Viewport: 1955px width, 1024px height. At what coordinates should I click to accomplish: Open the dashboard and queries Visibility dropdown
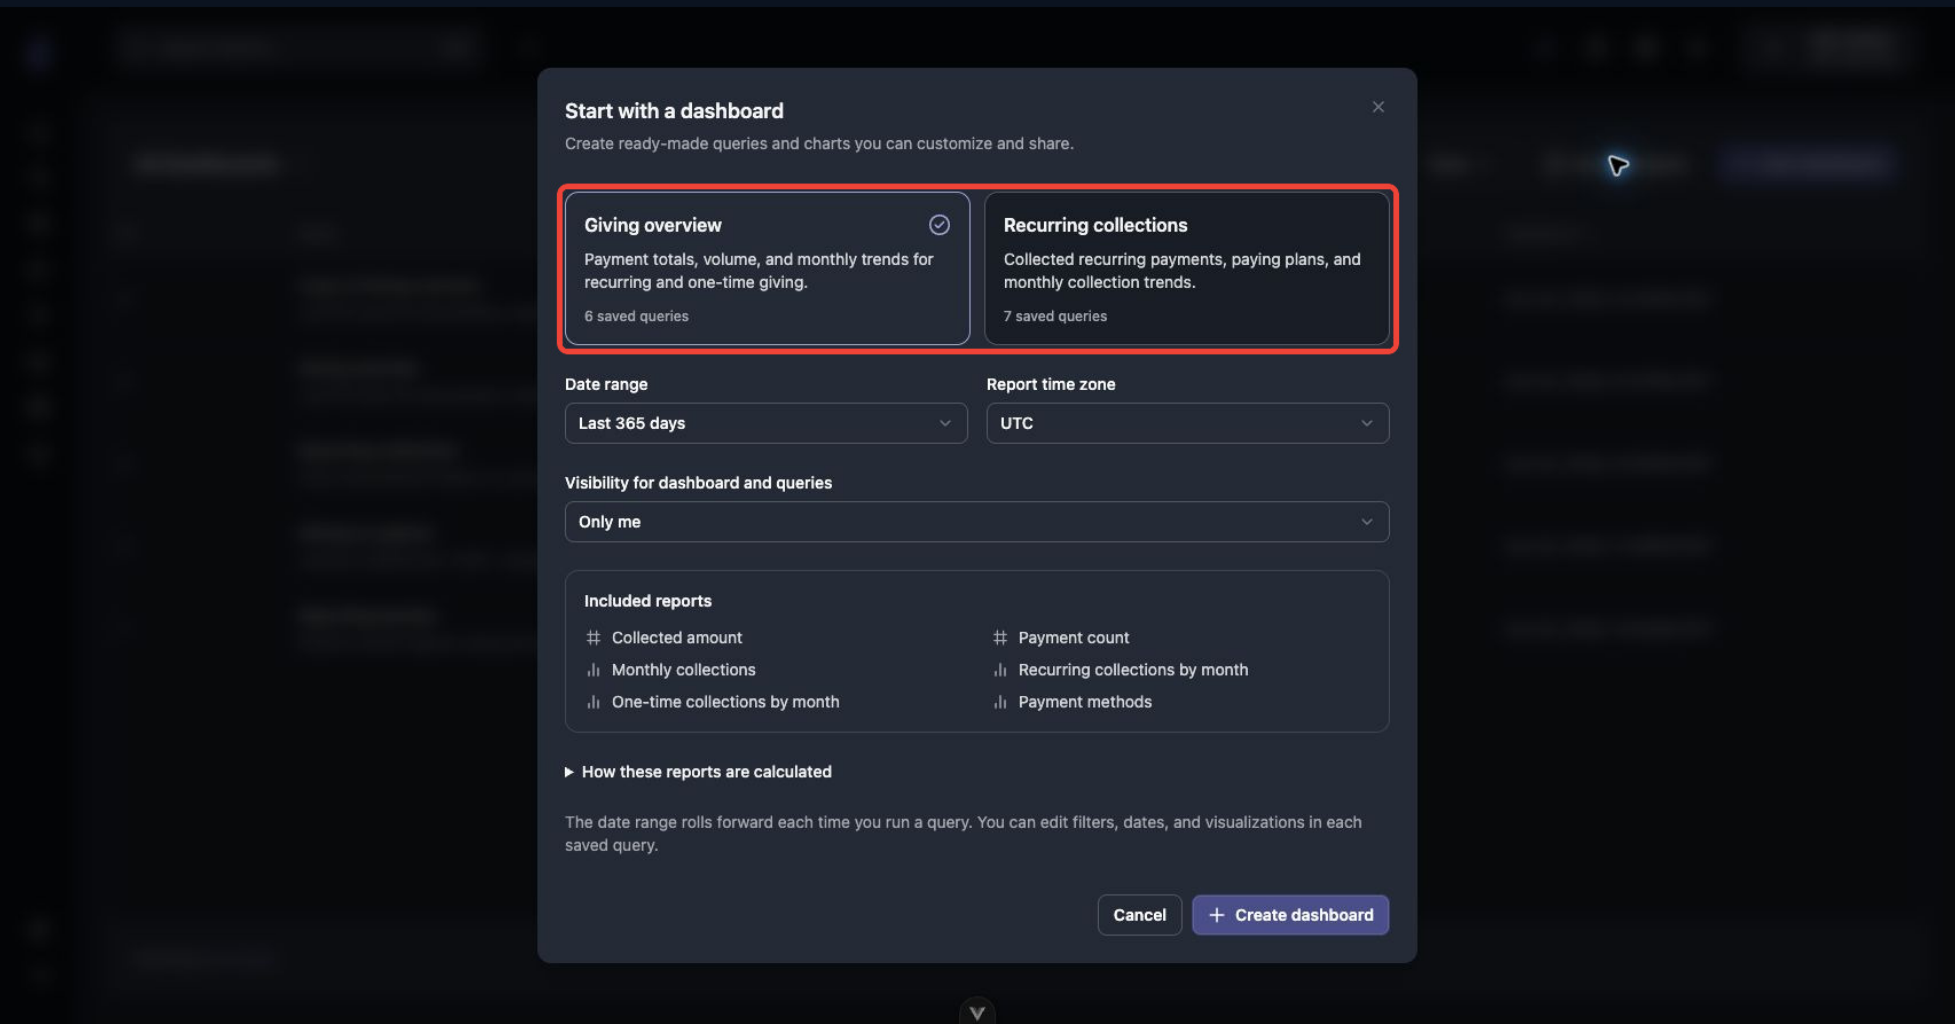[977, 522]
